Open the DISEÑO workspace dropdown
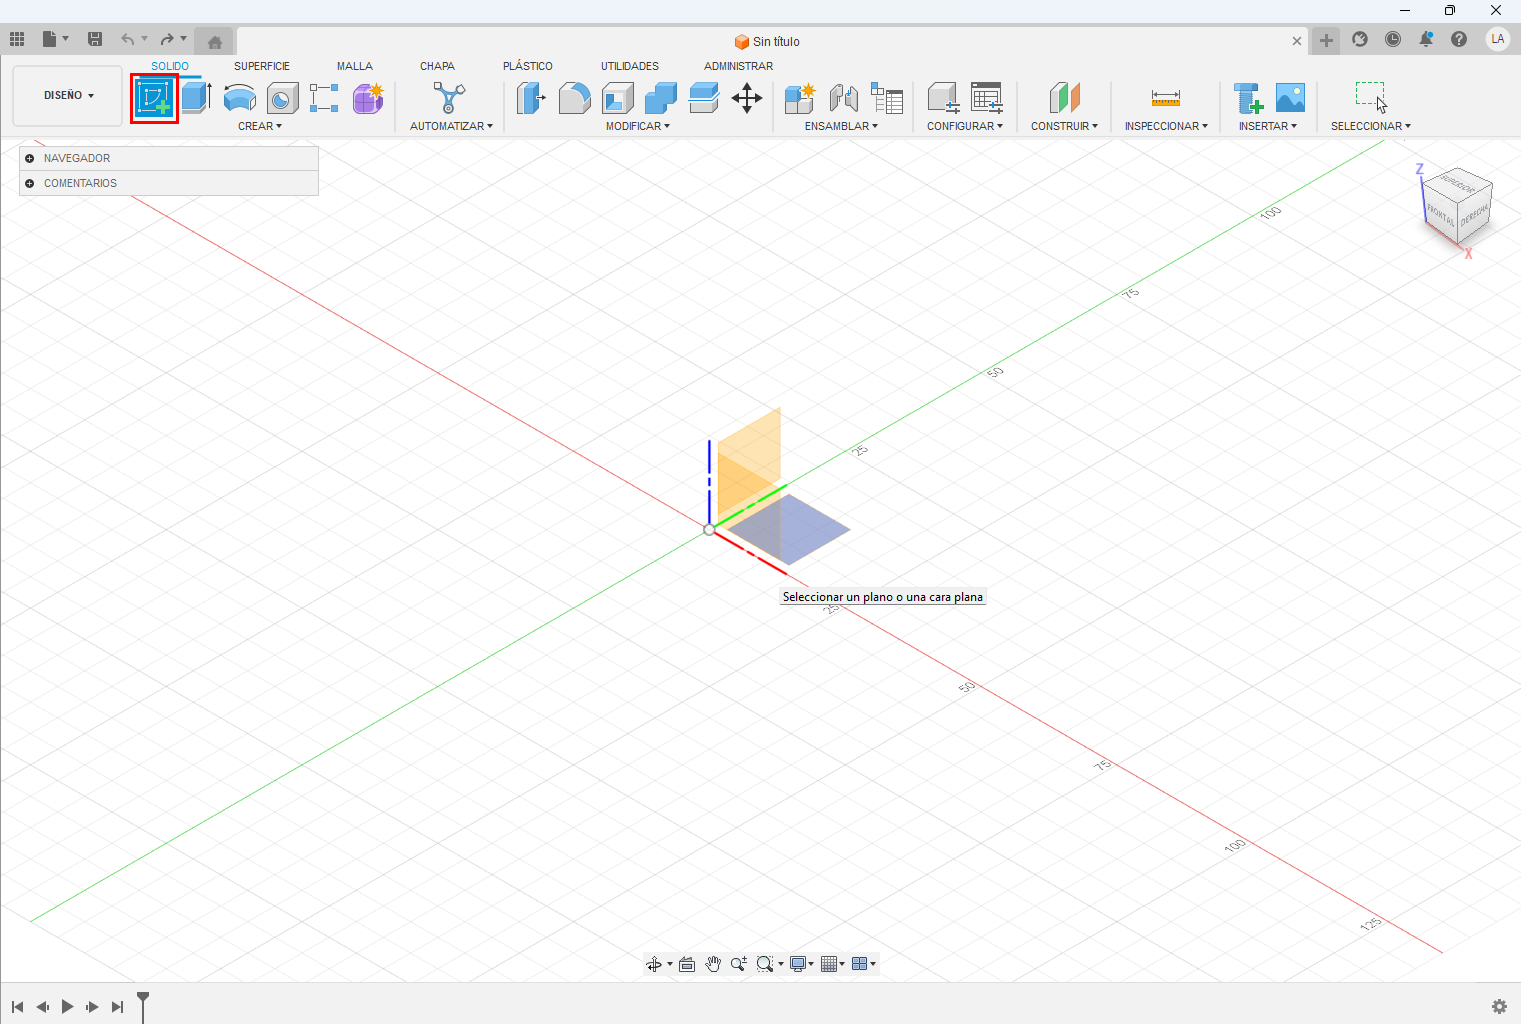This screenshot has width=1521, height=1024. pyautogui.click(x=68, y=96)
